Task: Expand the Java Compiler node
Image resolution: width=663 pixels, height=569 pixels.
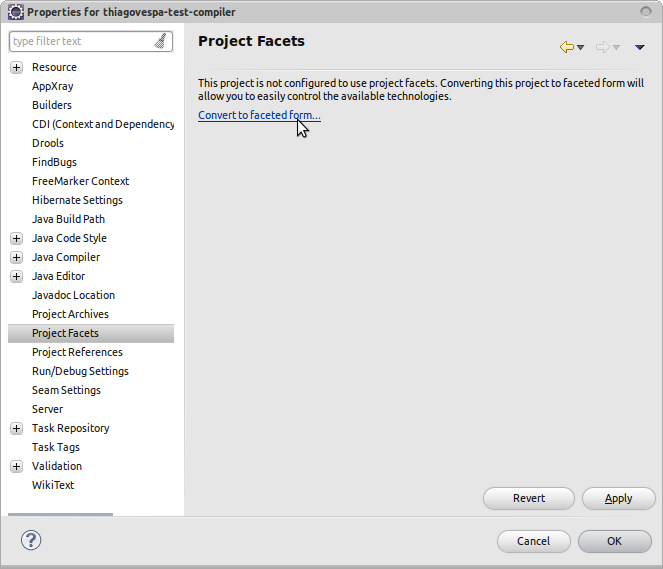Action: [x=16, y=257]
